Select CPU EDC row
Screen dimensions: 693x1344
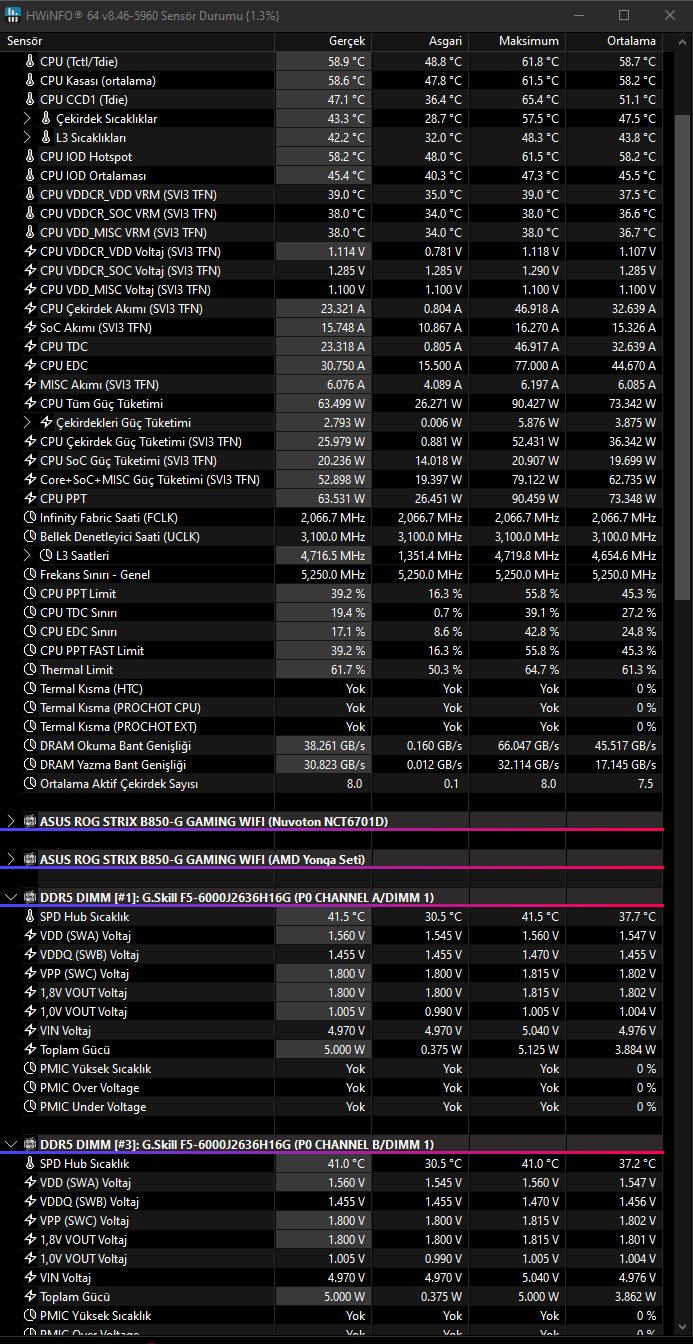pyautogui.click(x=331, y=365)
